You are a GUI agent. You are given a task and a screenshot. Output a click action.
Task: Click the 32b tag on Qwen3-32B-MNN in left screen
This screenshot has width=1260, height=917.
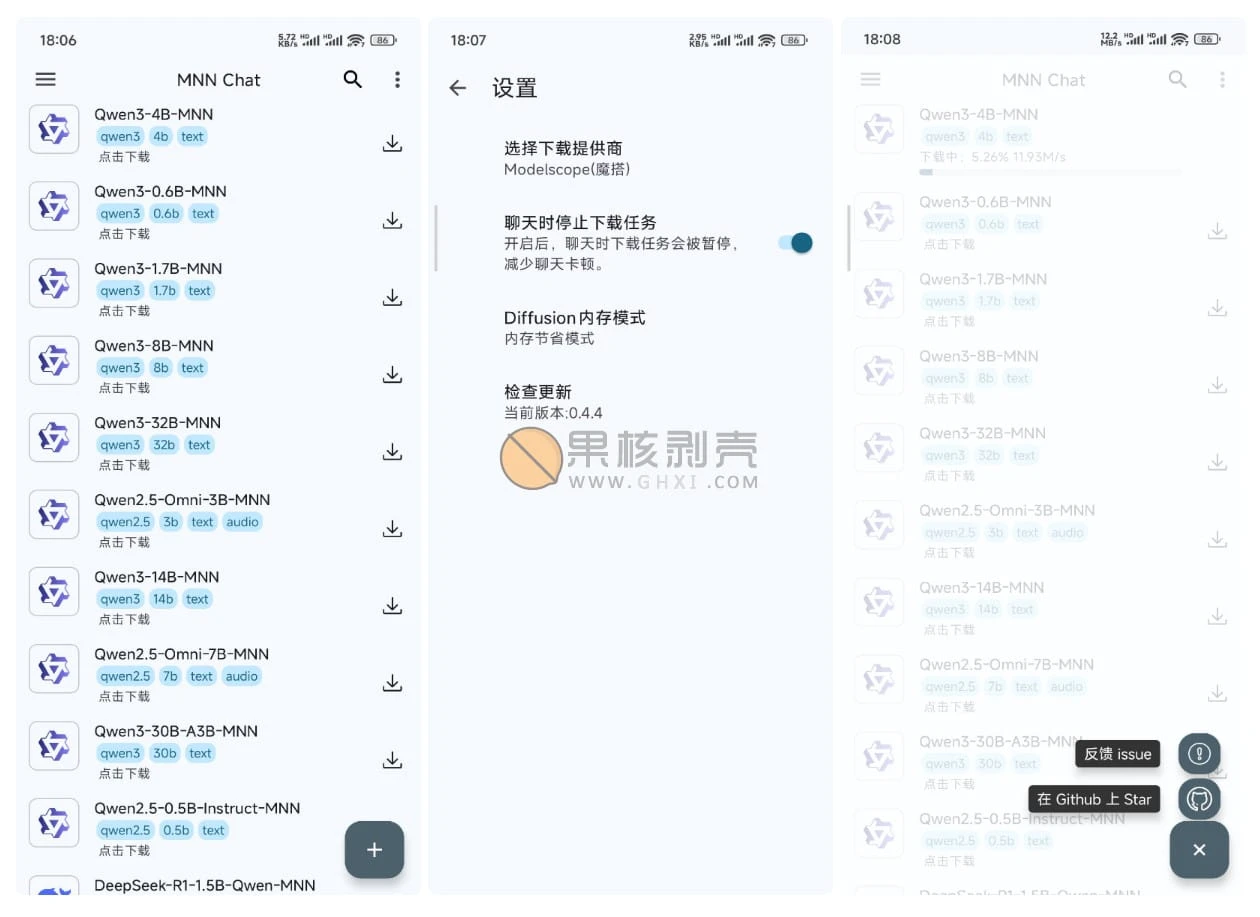coord(164,445)
